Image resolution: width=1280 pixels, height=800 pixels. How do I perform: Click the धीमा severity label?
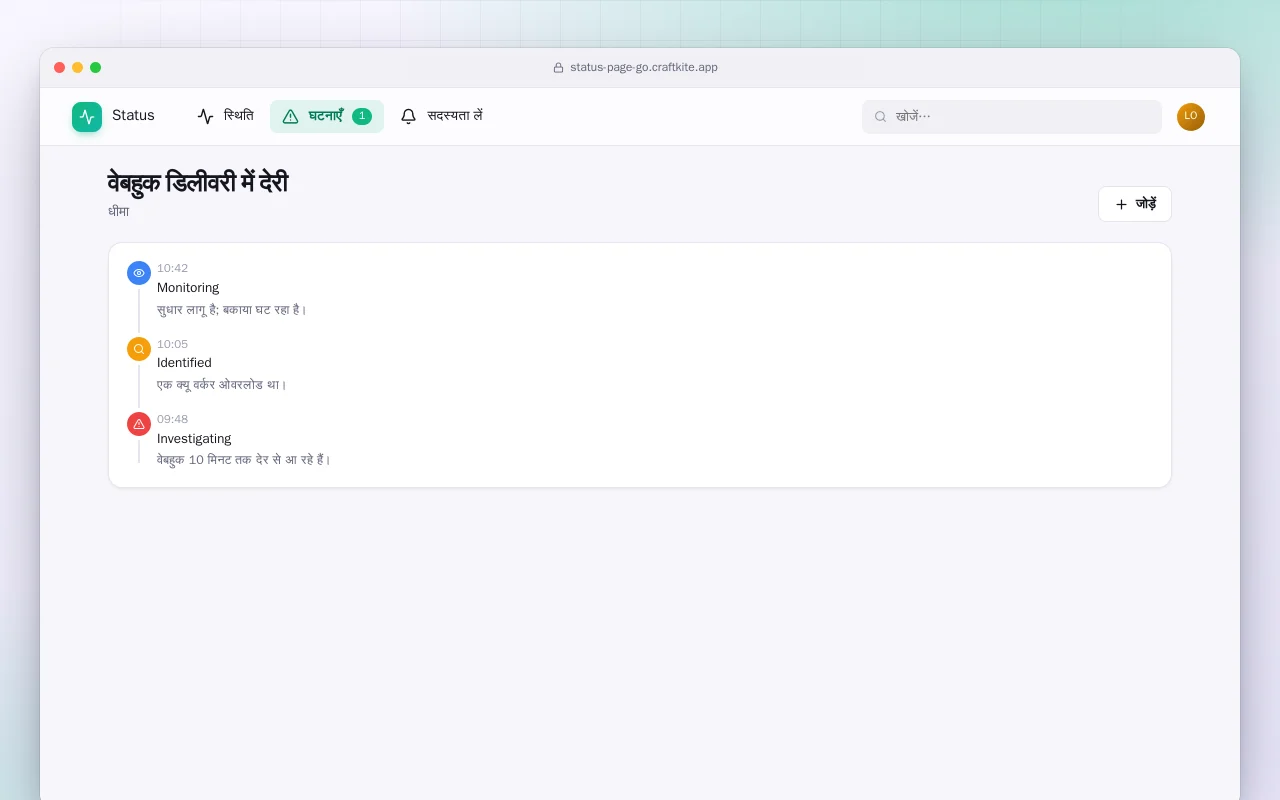(x=119, y=212)
